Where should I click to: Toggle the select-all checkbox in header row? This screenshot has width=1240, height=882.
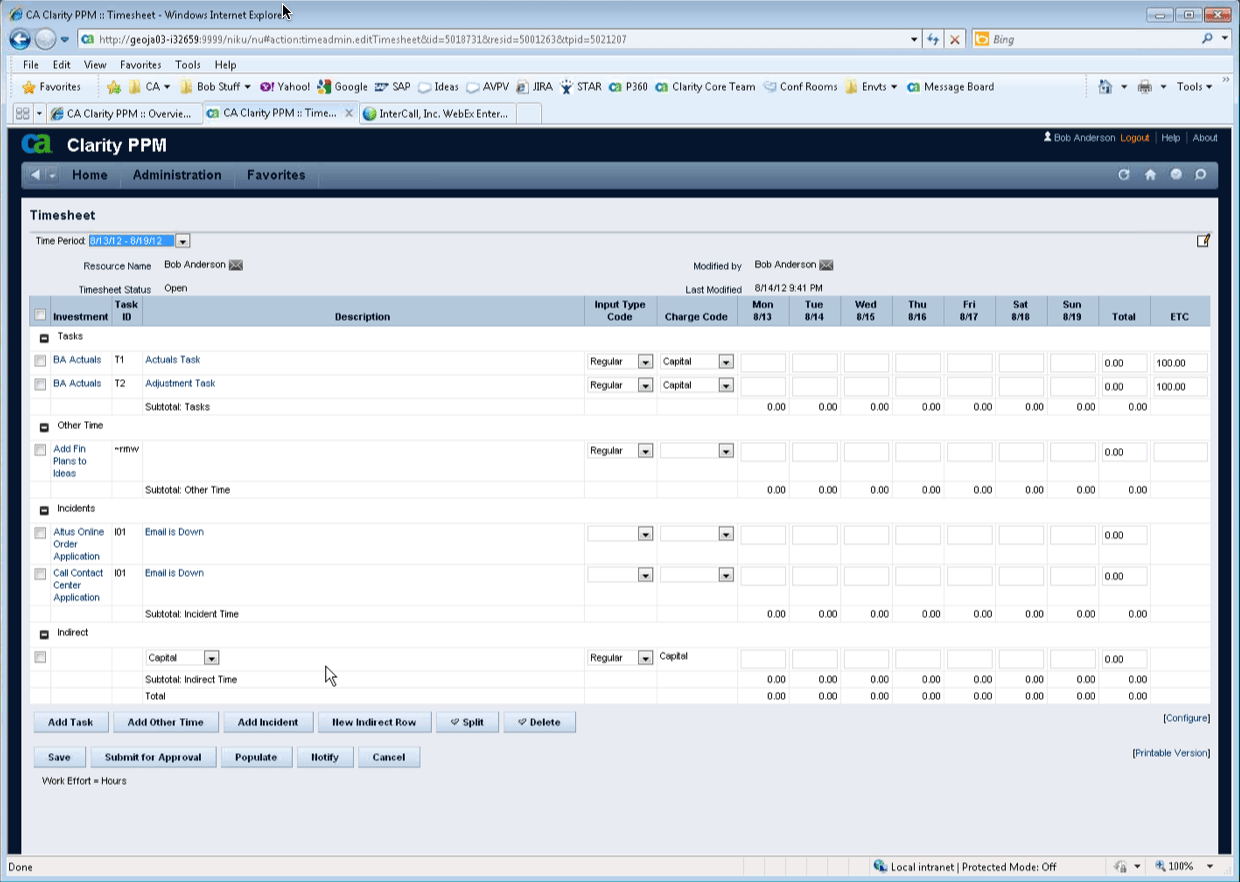pyautogui.click(x=40, y=315)
